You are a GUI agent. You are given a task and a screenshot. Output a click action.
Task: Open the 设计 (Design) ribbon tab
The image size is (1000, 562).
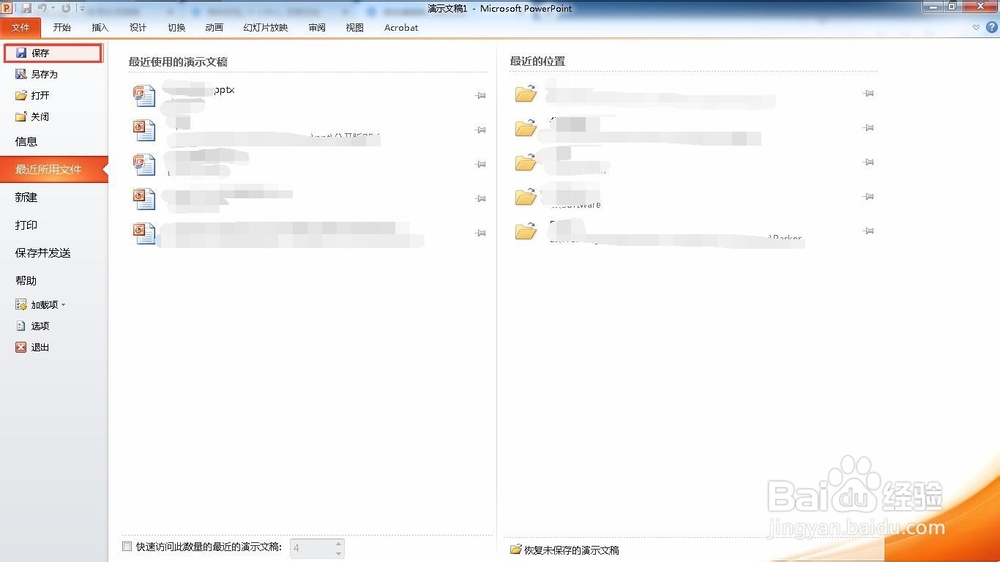tap(138, 27)
